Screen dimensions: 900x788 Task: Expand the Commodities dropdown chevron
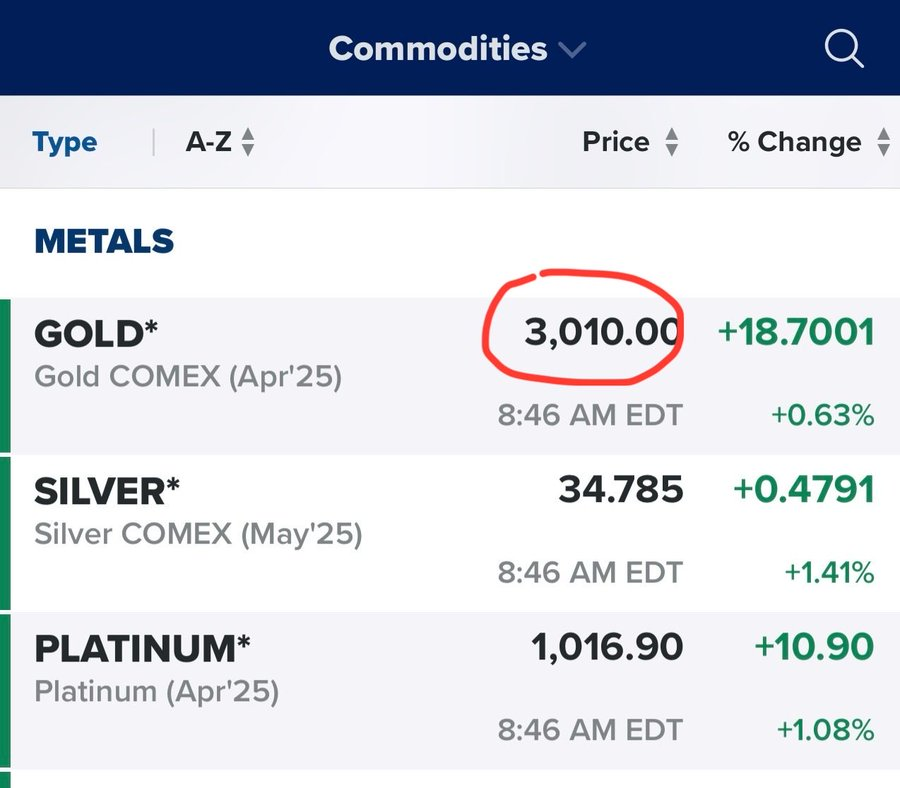pyautogui.click(x=573, y=49)
